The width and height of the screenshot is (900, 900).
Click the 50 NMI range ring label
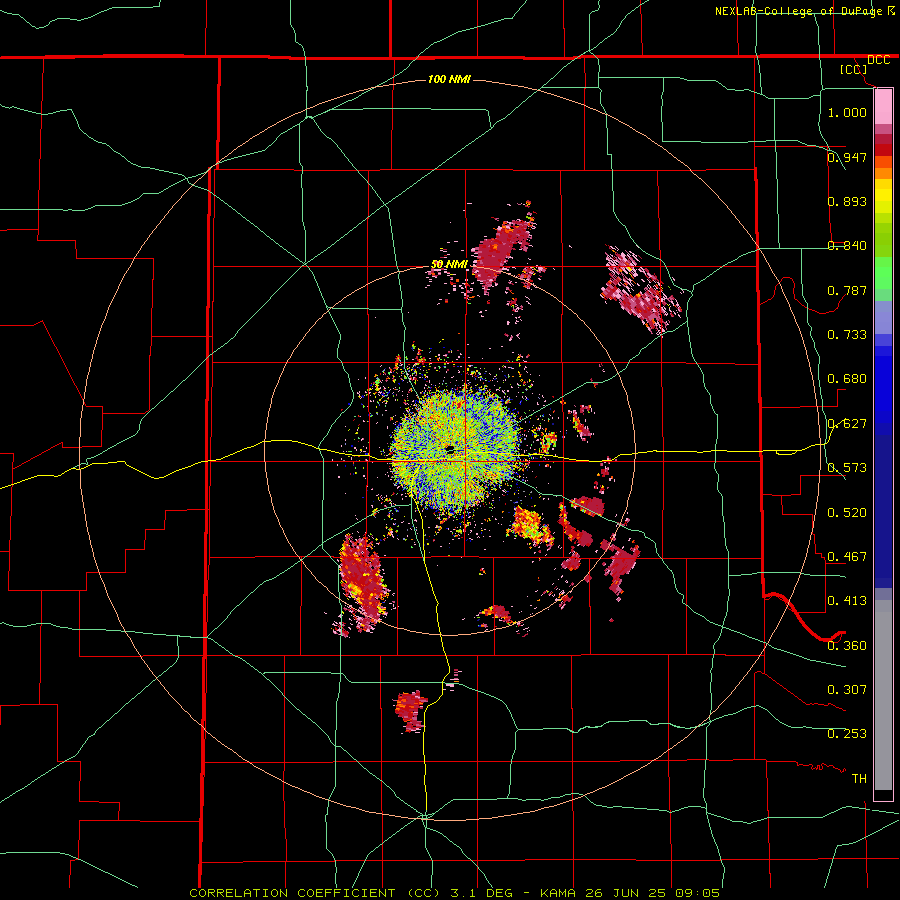coord(449,264)
